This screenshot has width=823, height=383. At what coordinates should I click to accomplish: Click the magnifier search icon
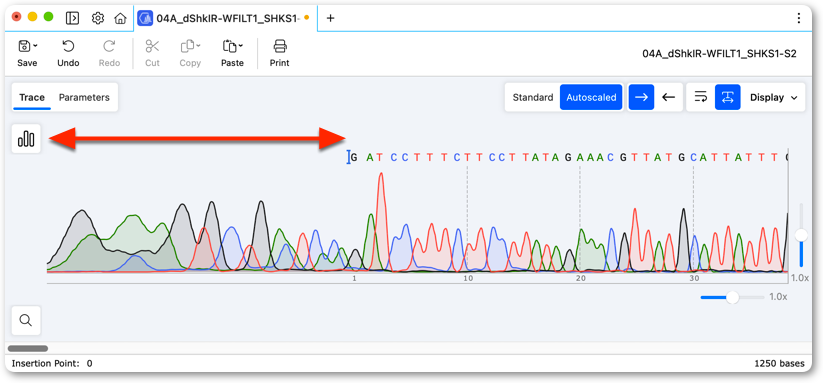click(26, 320)
